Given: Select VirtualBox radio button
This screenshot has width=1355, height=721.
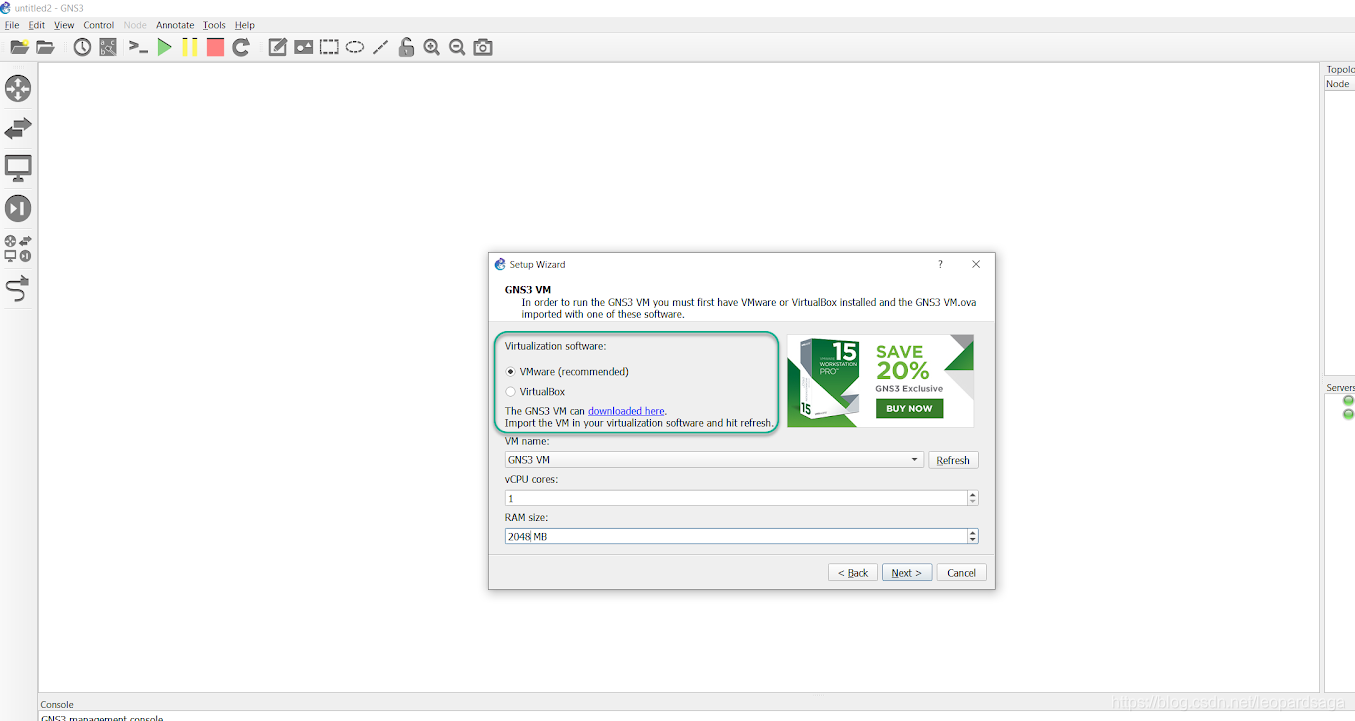Looking at the screenshot, I should point(511,392).
